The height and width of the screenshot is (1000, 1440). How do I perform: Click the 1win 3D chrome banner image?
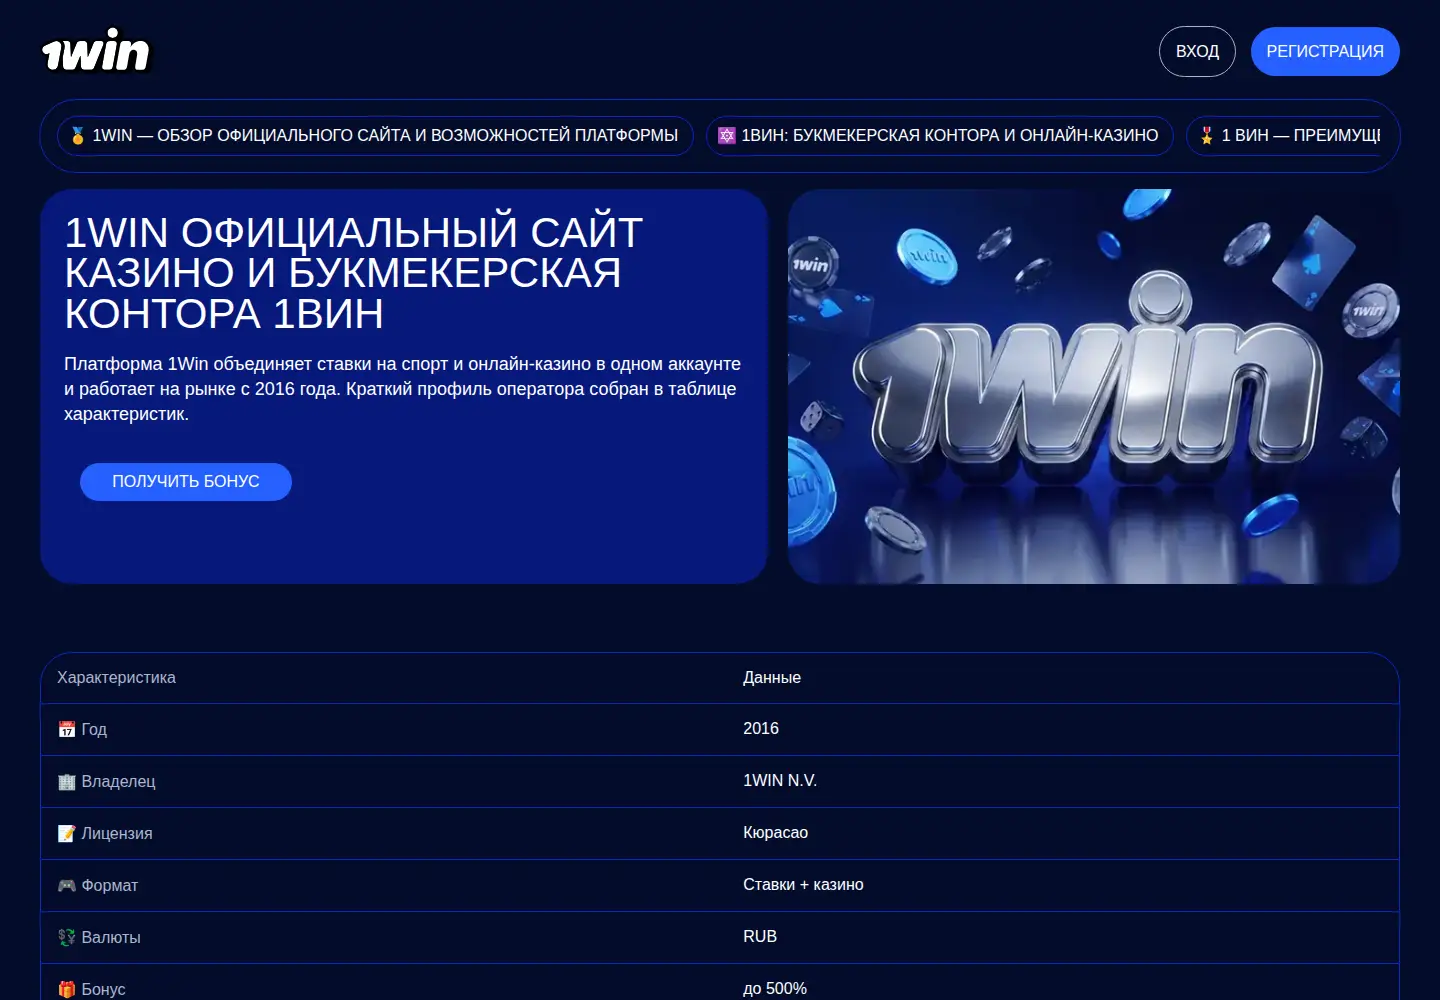(x=1094, y=386)
